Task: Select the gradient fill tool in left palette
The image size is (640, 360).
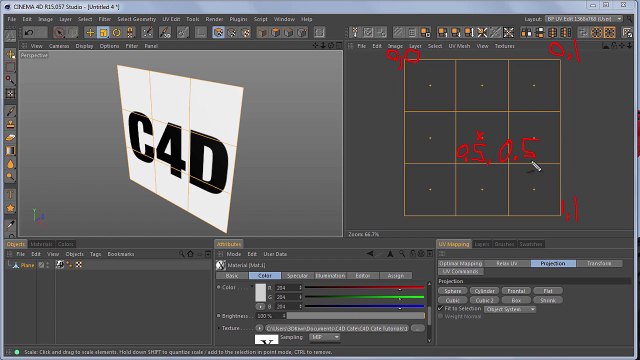Action: pyautogui.click(x=10, y=151)
